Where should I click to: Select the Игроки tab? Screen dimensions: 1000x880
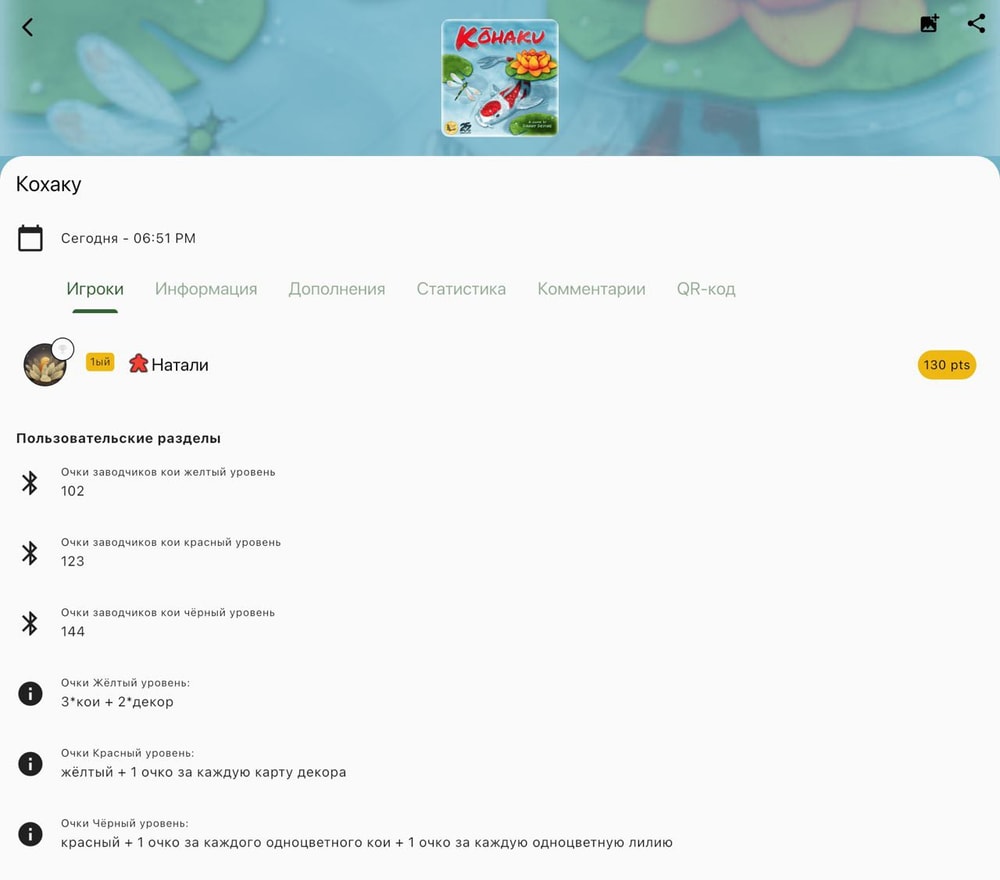(x=95, y=289)
